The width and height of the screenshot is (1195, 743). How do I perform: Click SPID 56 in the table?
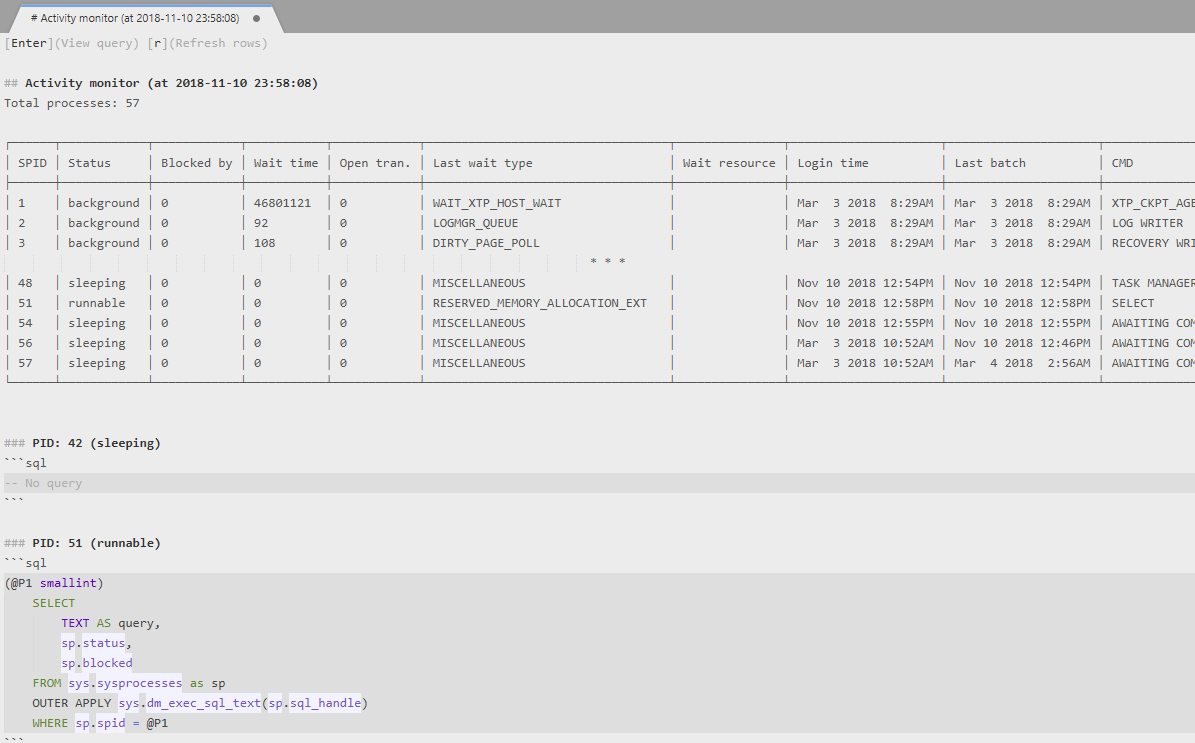(x=25, y=343)
